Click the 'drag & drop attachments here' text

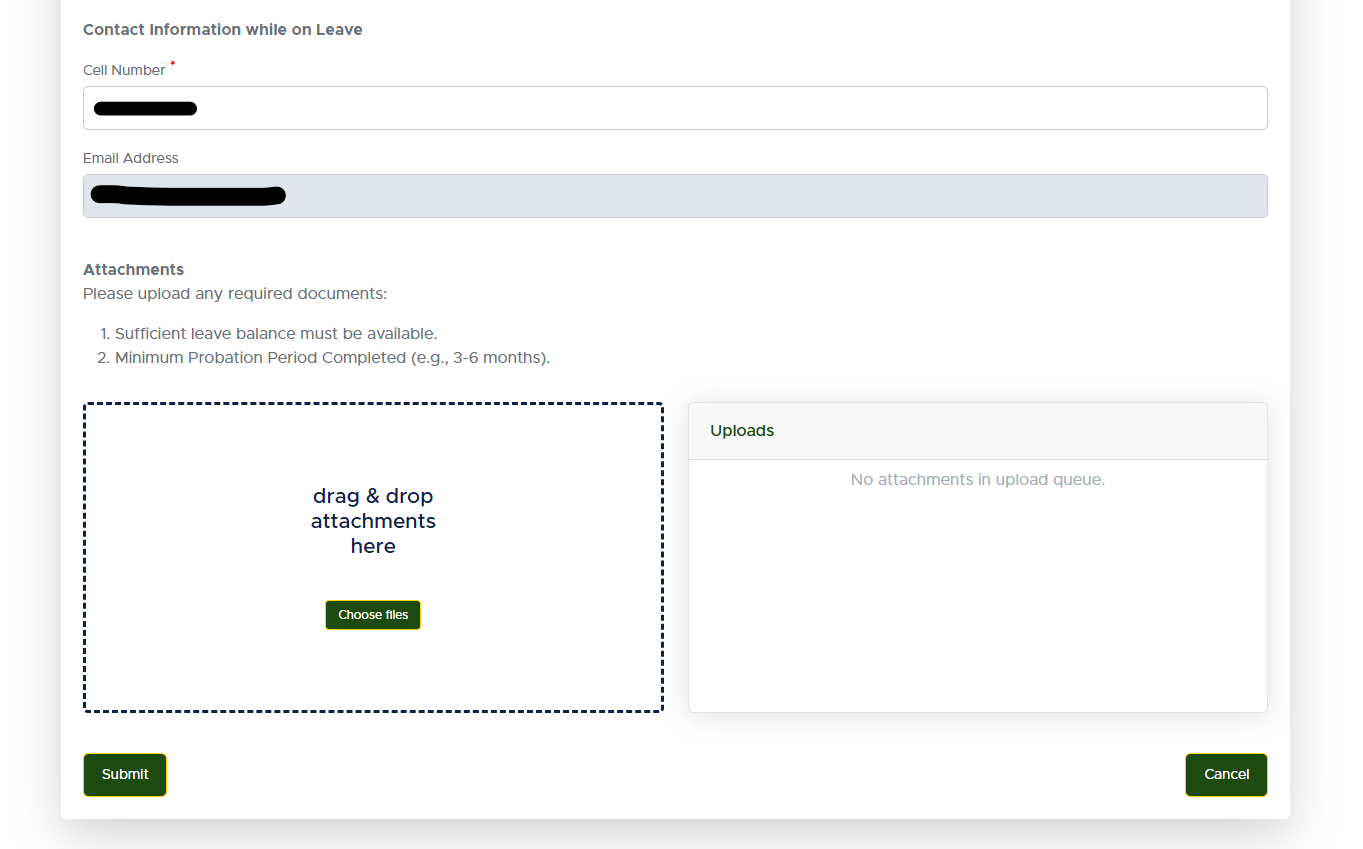click(373, 521)
